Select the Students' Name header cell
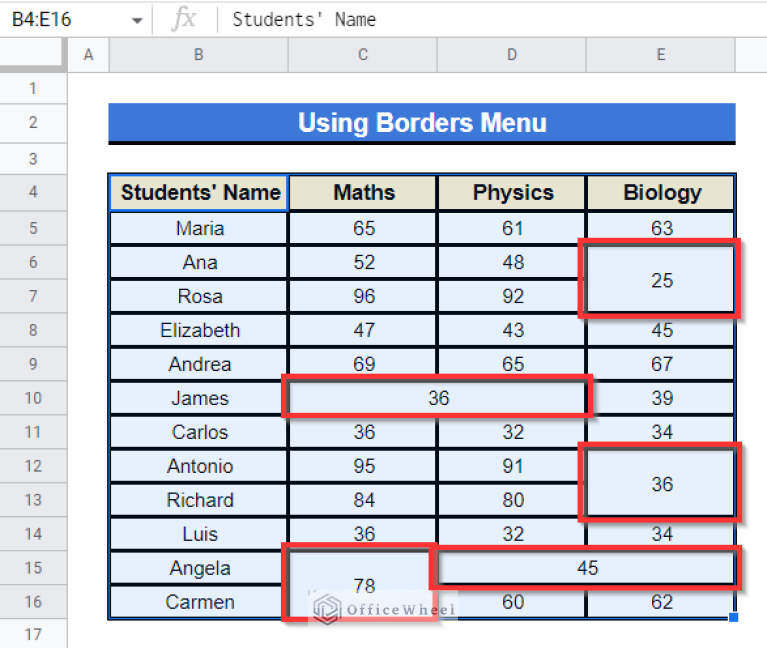This screenshot has width=767, height=648. 200,193
